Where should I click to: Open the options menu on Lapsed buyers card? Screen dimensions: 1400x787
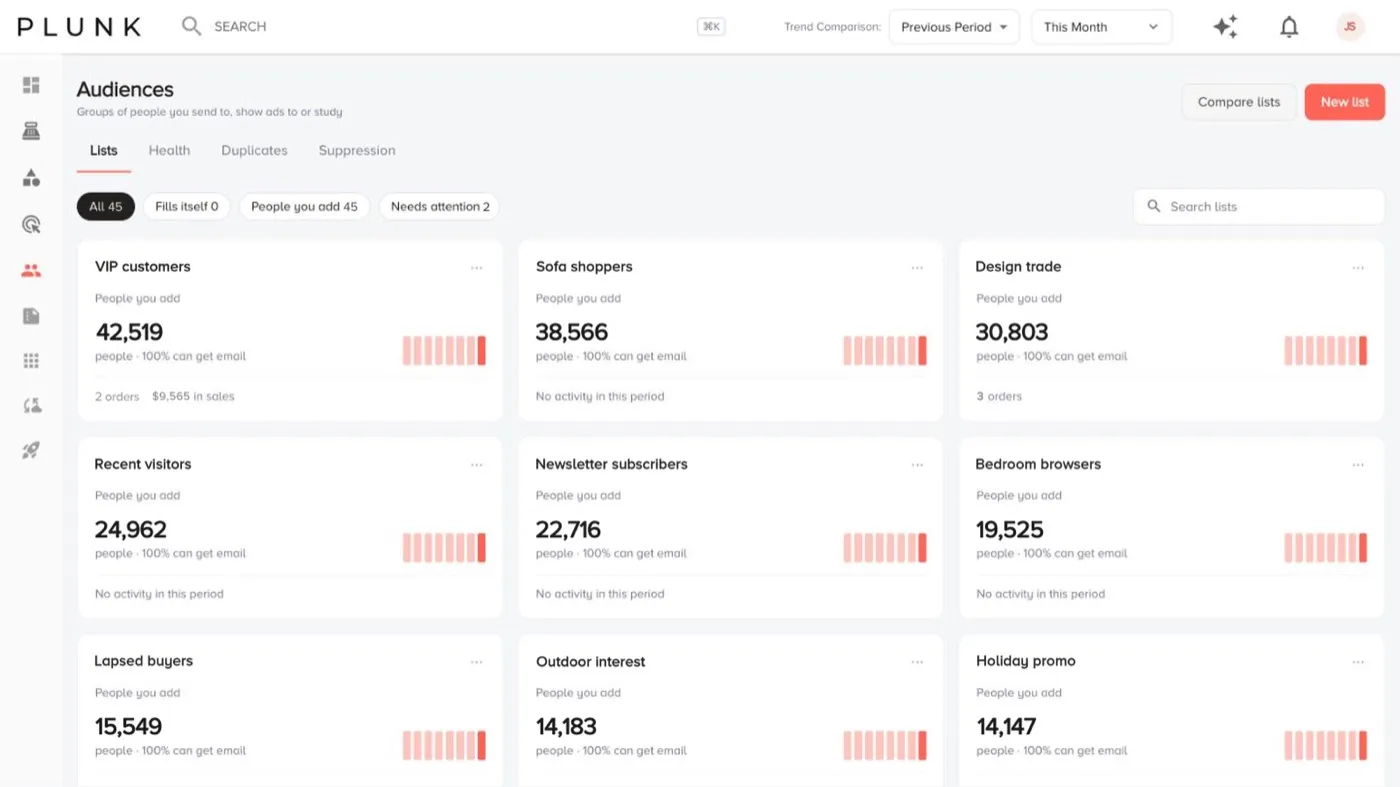477,661
